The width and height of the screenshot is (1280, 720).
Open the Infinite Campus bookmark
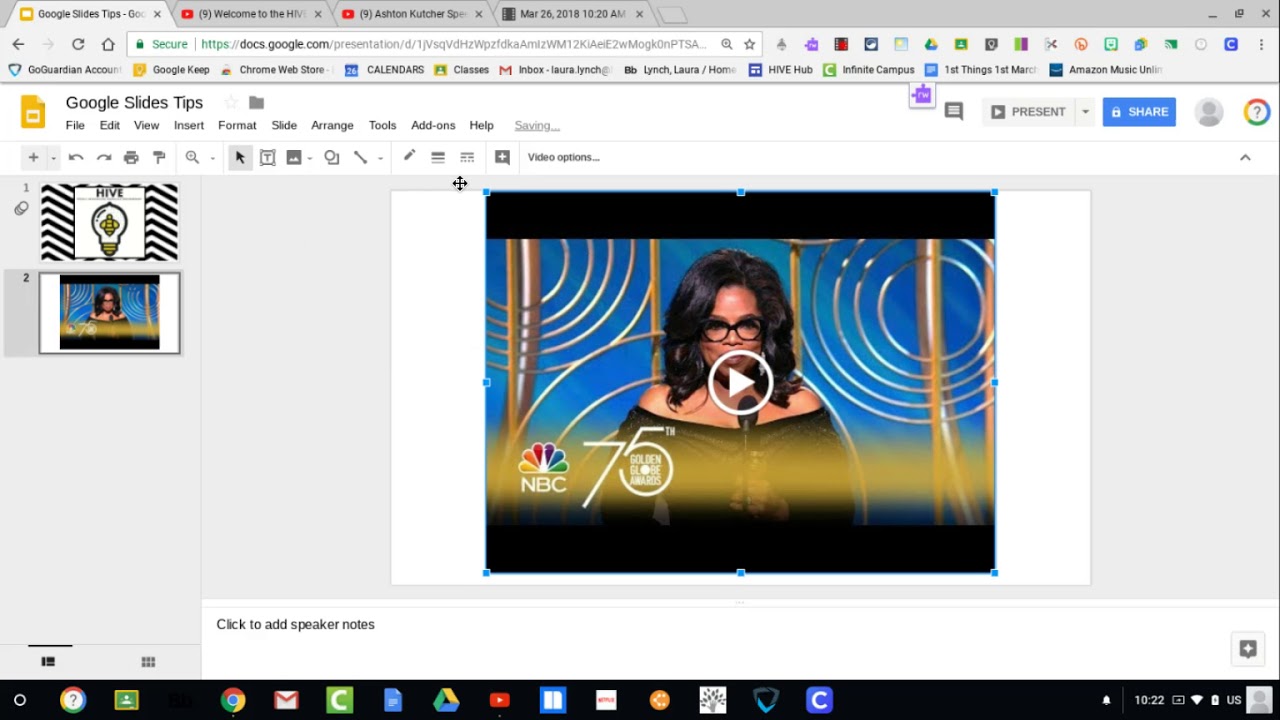(869, 70)
